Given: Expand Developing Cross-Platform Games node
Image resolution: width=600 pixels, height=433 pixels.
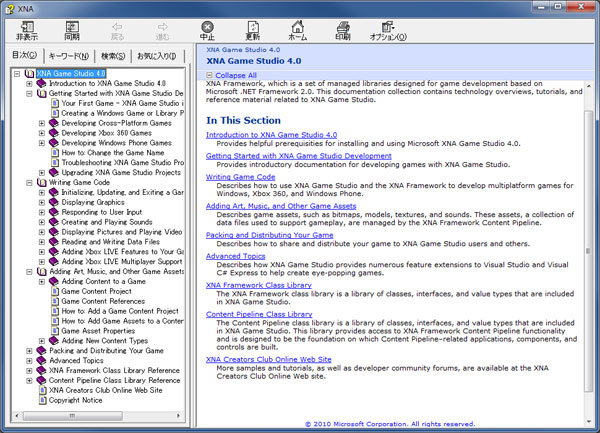Looking at the screenshot, I should [x=42, y=123].
